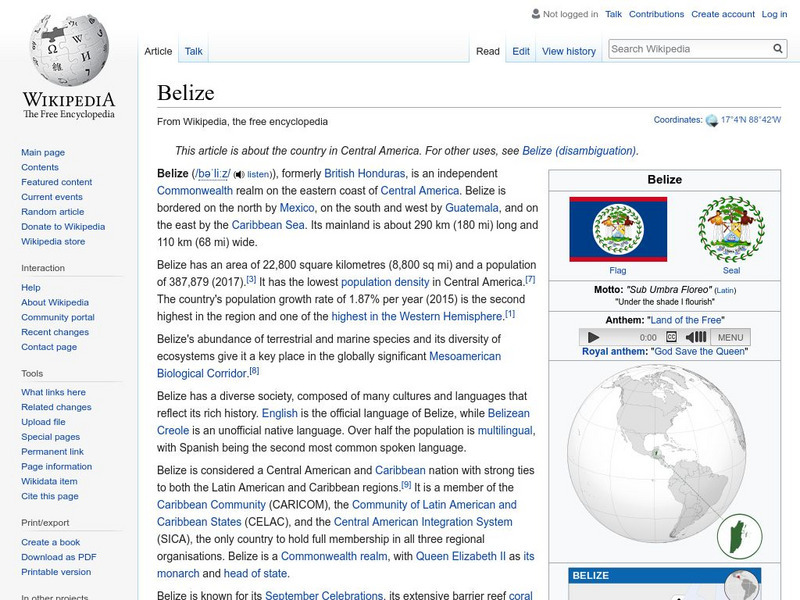800x600 pixels.
Task: Play the Land of the Free anthem
Action: (x=593, y=337)
